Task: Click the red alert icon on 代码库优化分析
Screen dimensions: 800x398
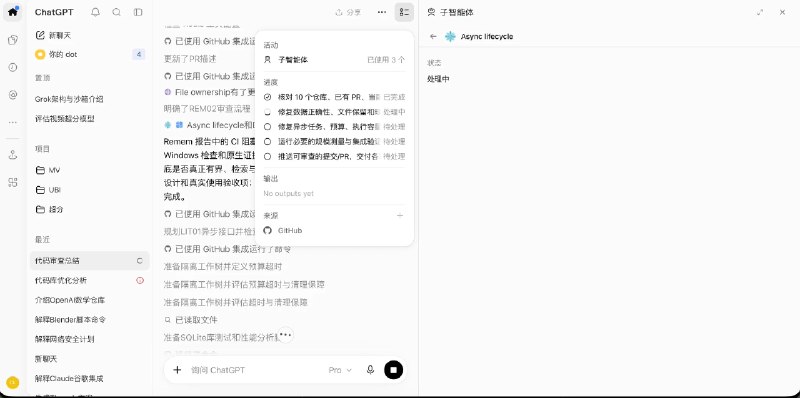Action: 140,280
